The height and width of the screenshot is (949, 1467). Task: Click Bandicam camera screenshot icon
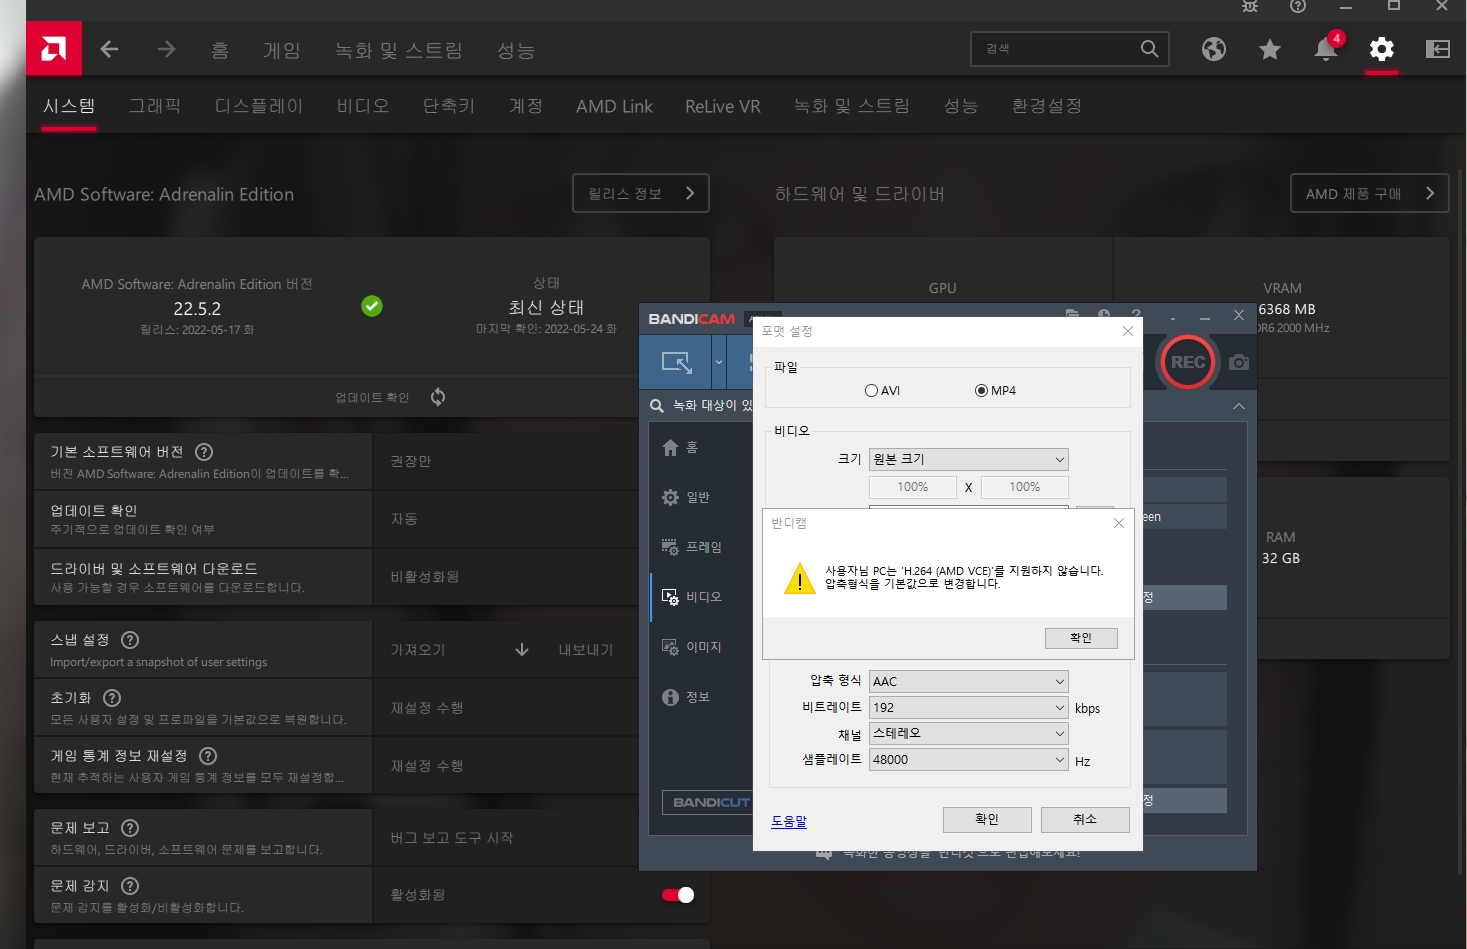(x=1239, y=362)
